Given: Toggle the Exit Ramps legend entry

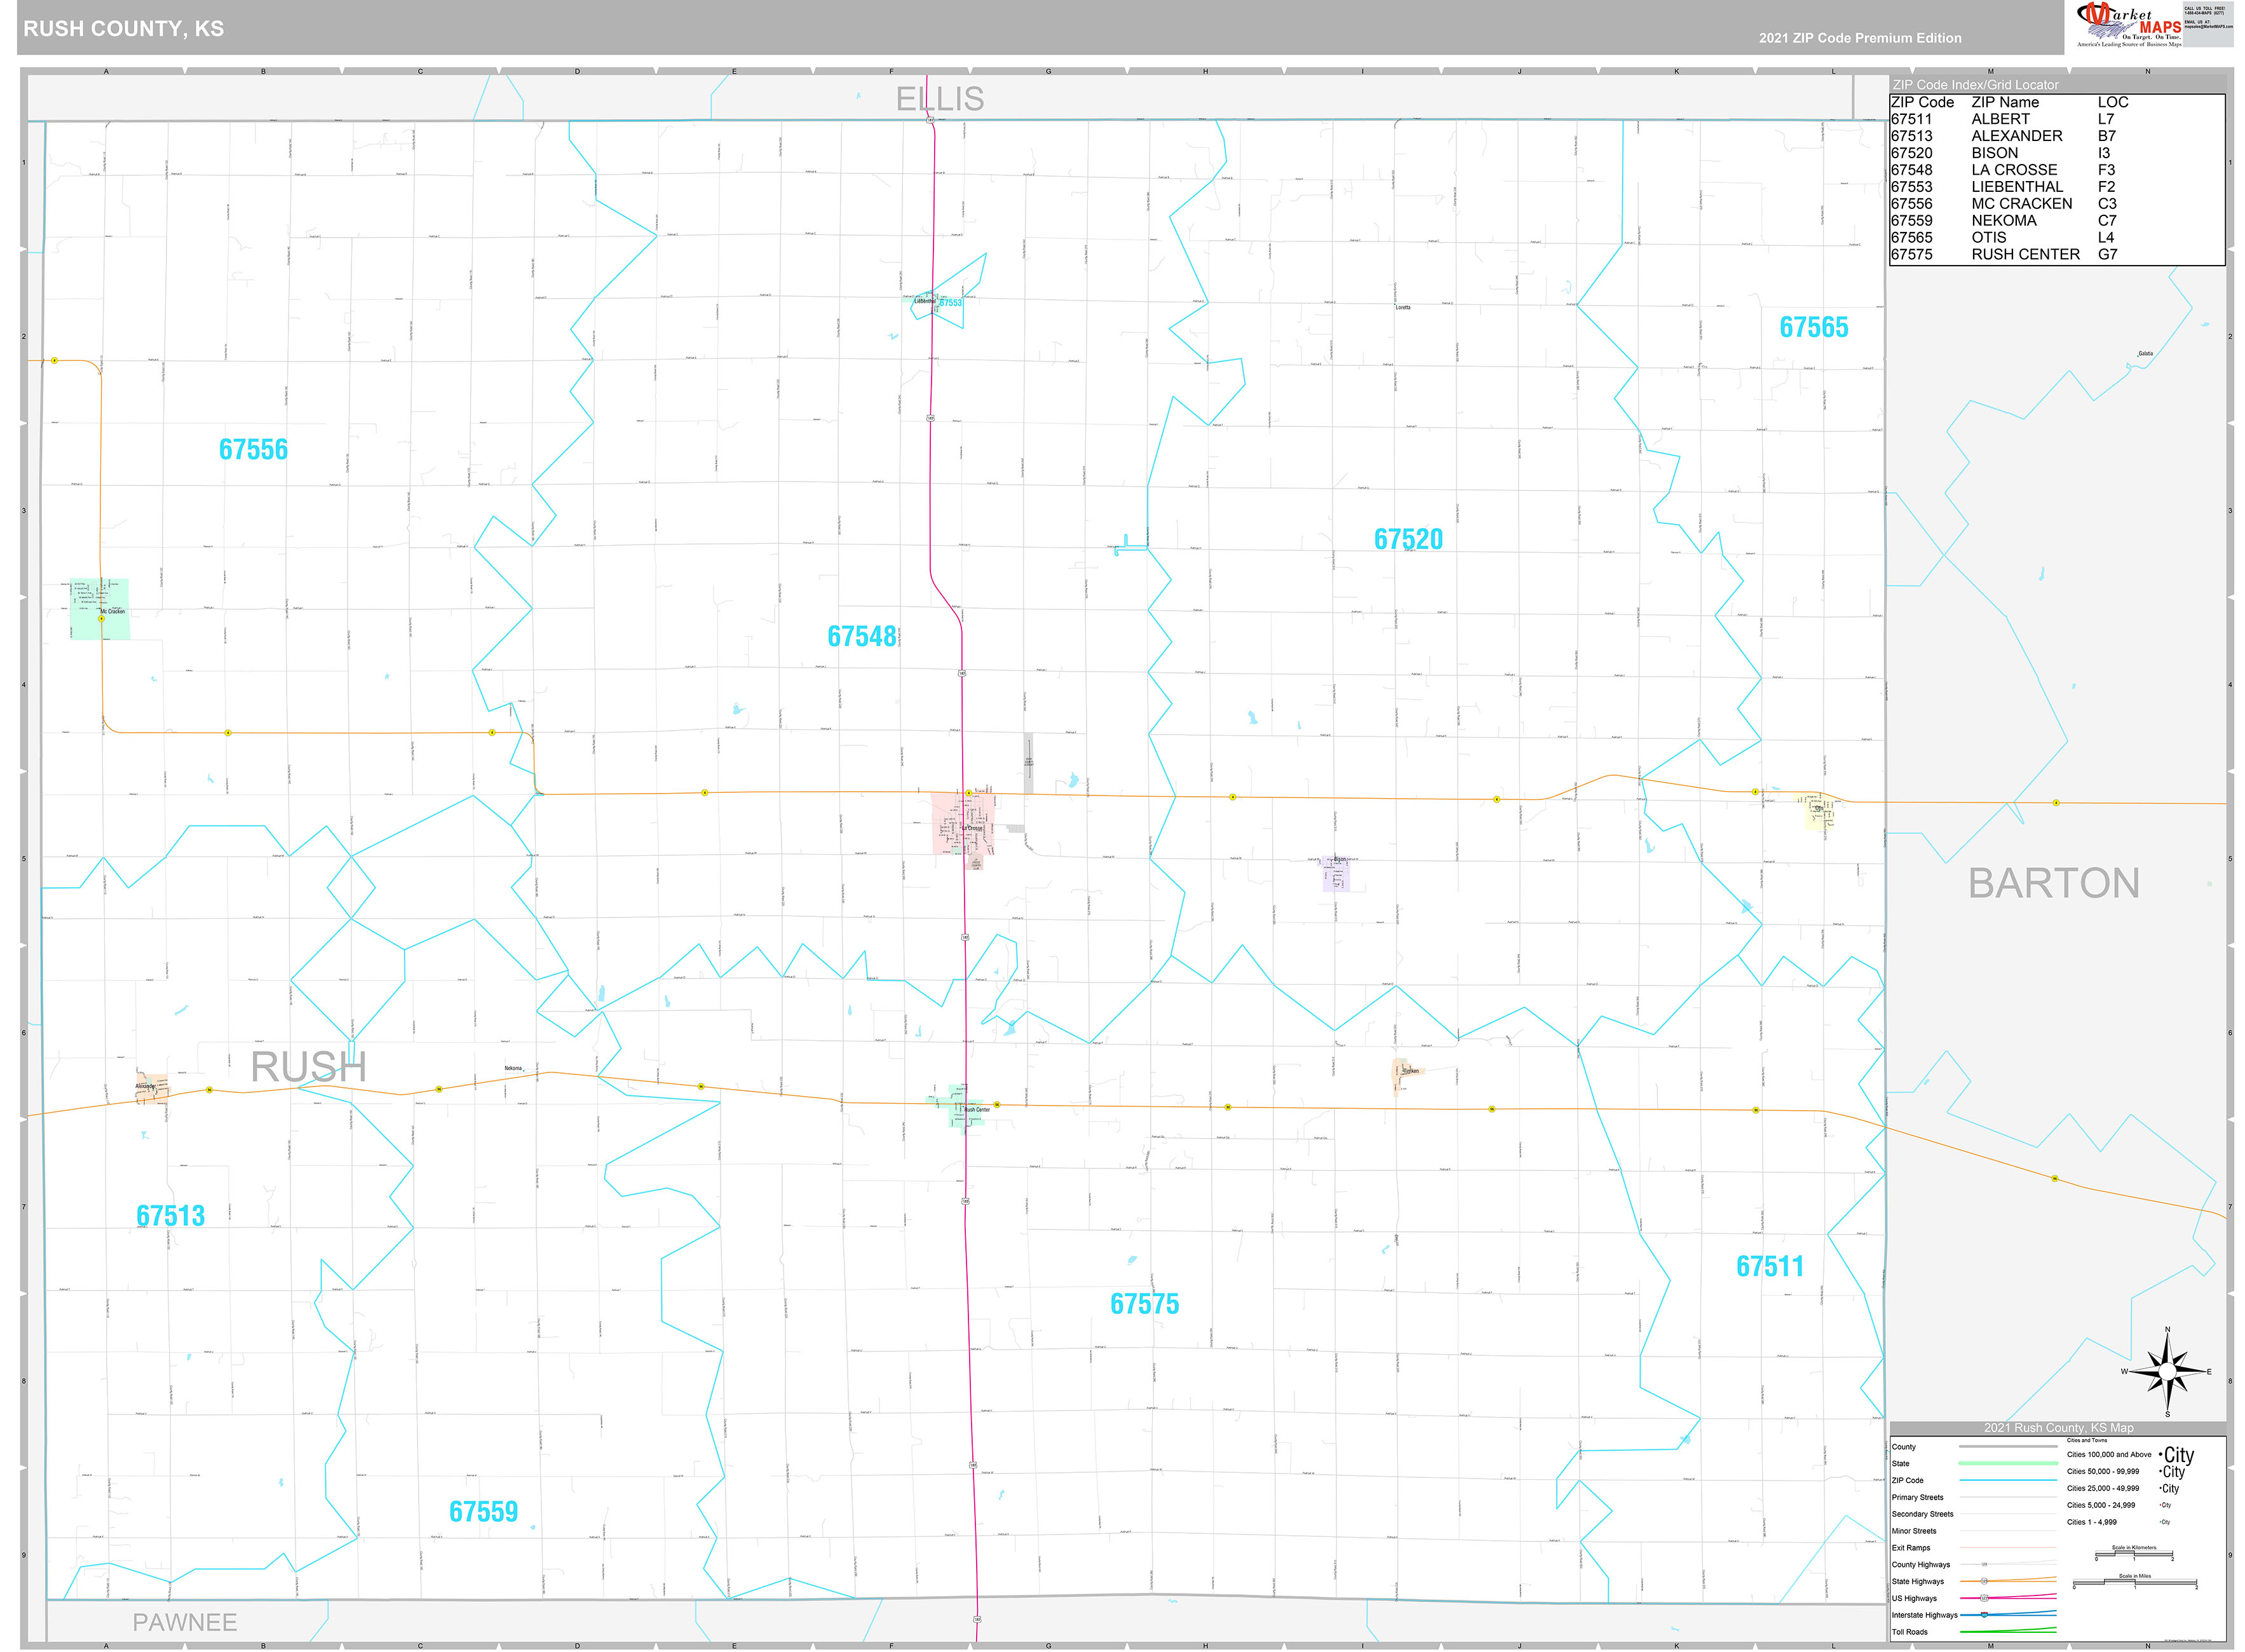Looking at the screenshot, I should click(1911, 1548).
